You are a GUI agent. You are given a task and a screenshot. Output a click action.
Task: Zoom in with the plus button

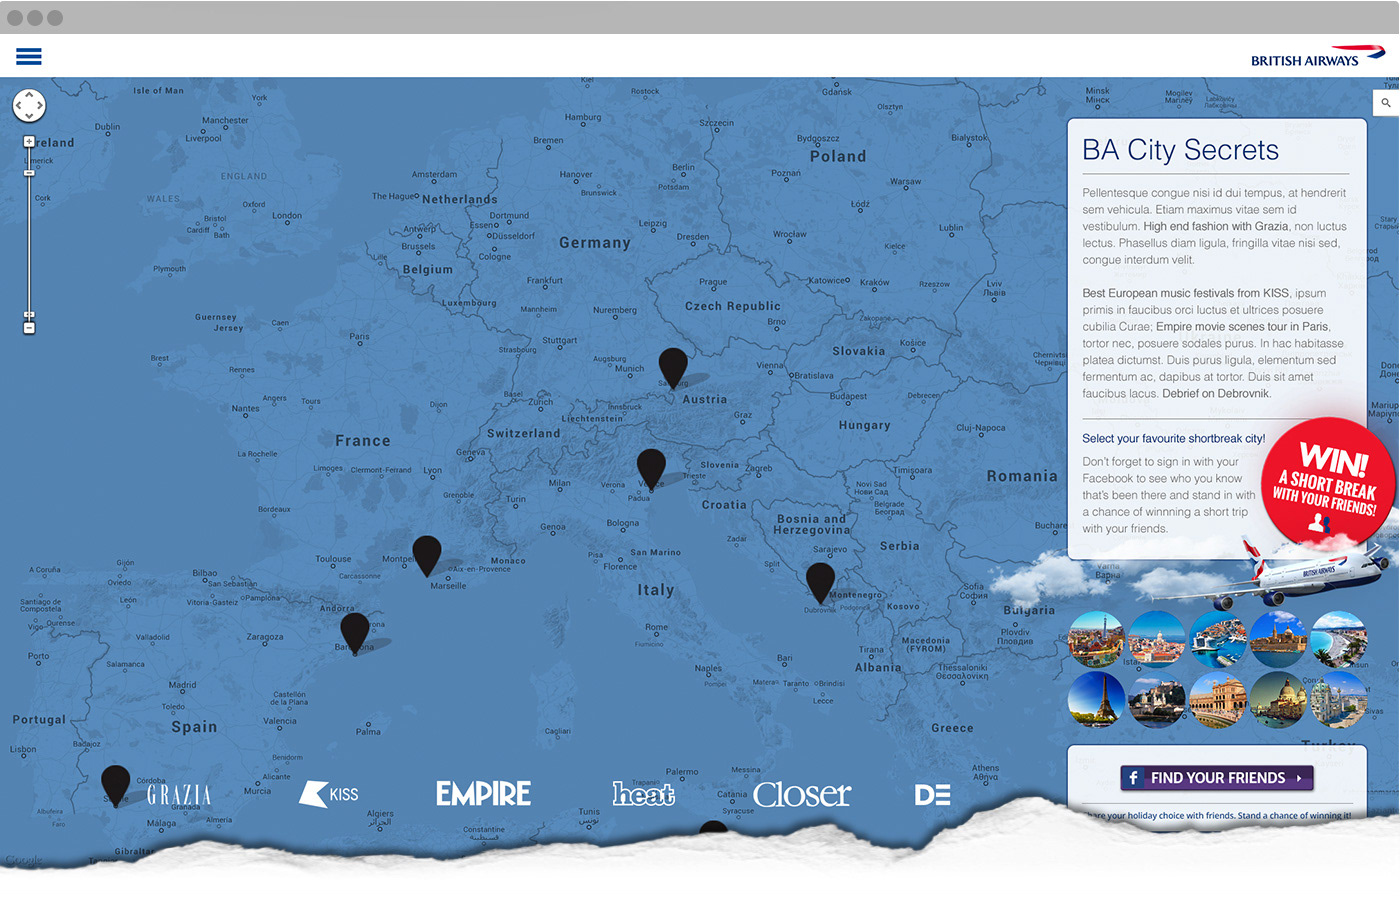click(x=29, y=142)
